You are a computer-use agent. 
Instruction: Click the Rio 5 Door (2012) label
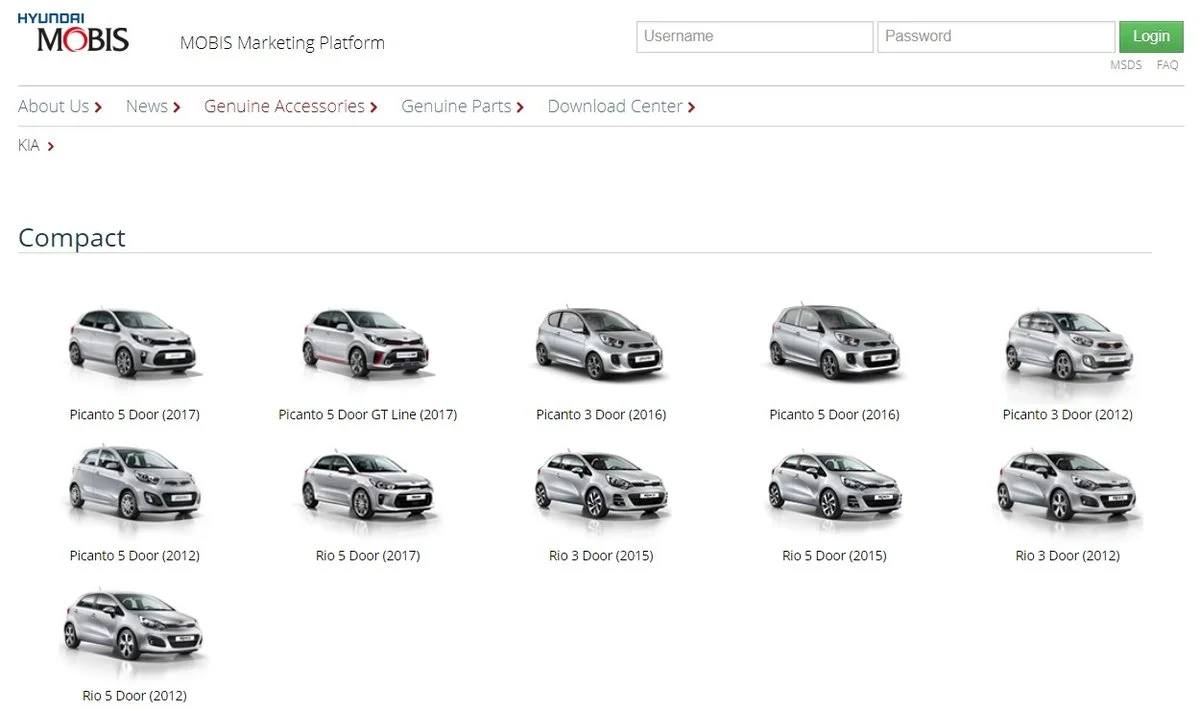(134, 695)
